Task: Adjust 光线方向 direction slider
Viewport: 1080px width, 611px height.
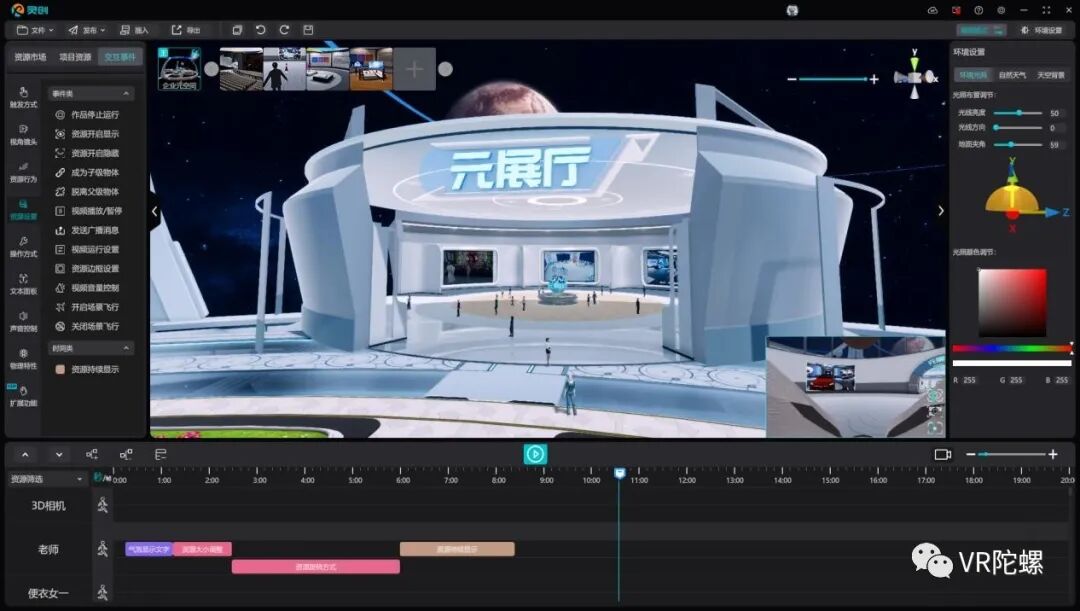Action: click(1019, 127)
